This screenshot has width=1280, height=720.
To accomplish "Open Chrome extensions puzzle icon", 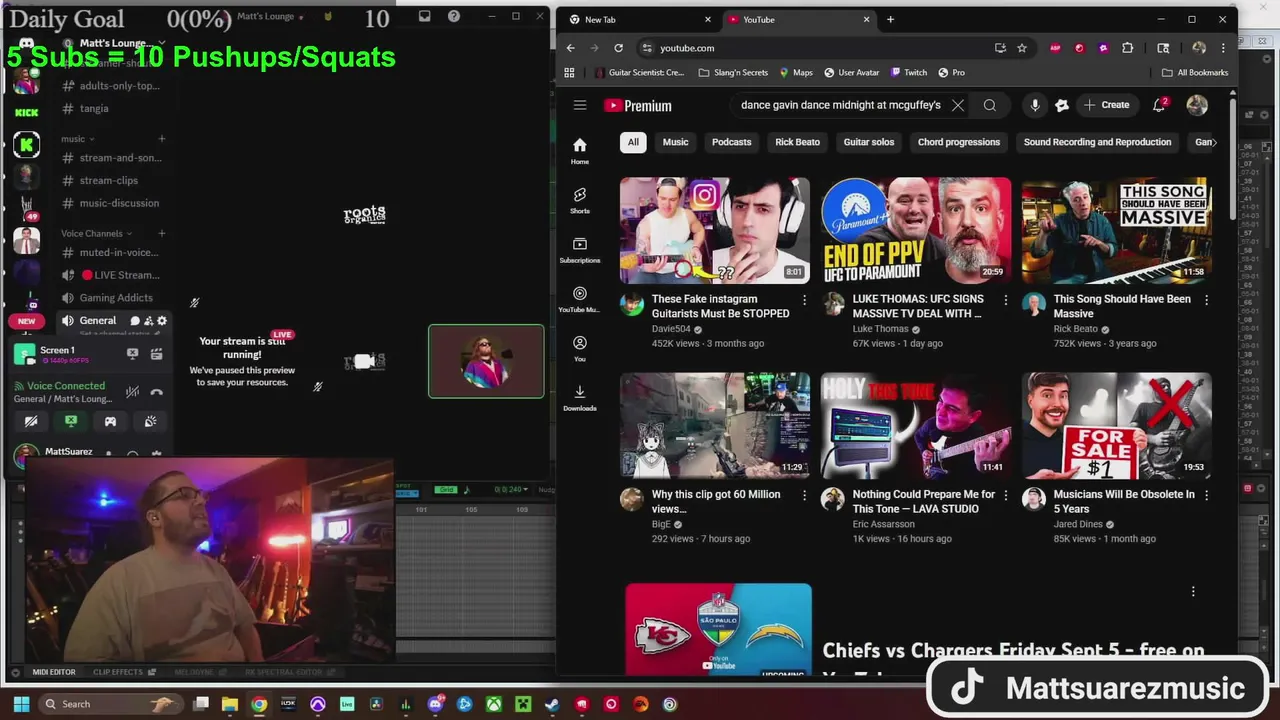I will pyautogui.click(x=1127, y=48).
